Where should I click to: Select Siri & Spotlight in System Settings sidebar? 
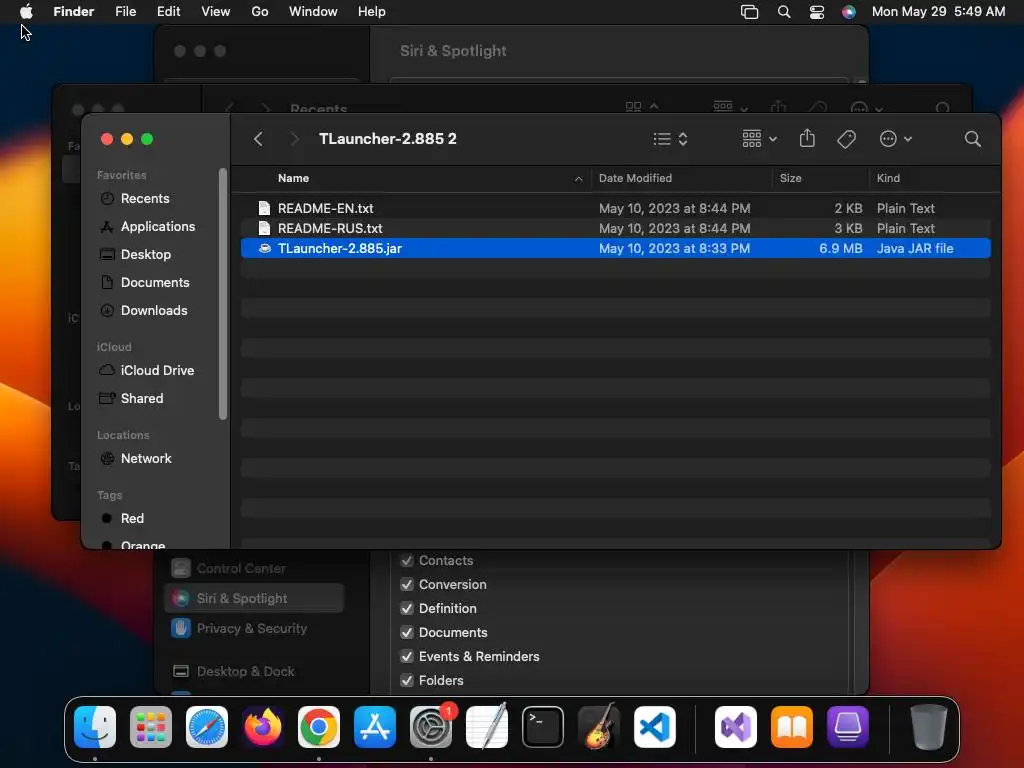tap(254, 598)
